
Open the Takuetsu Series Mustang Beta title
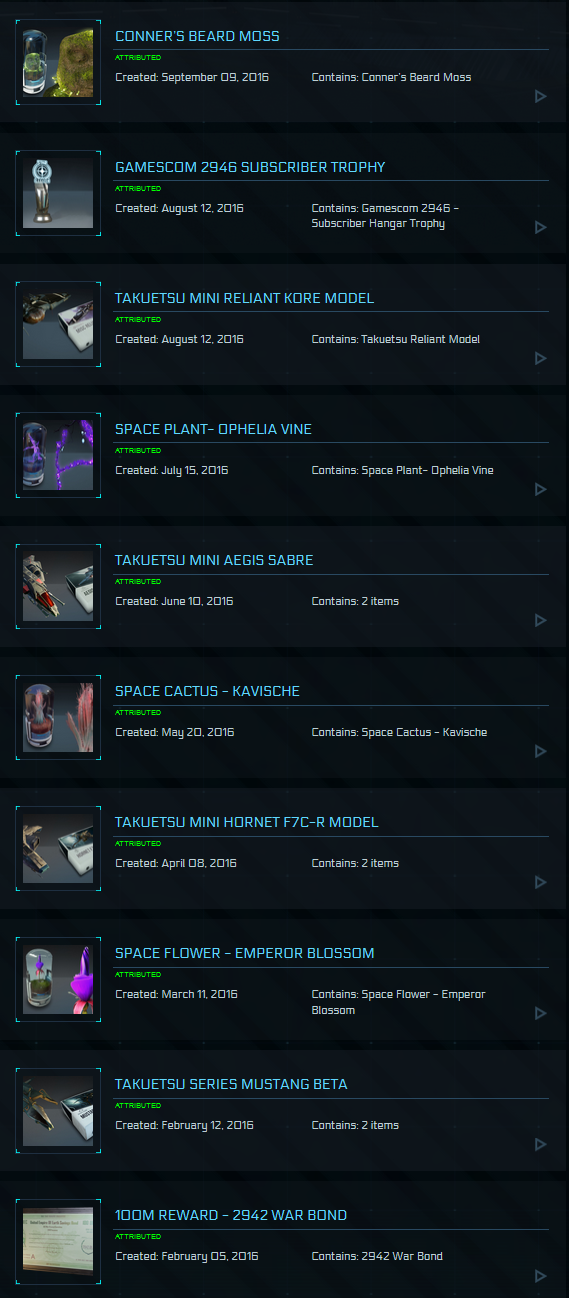pyautogui.click(x=231, y=1084)
